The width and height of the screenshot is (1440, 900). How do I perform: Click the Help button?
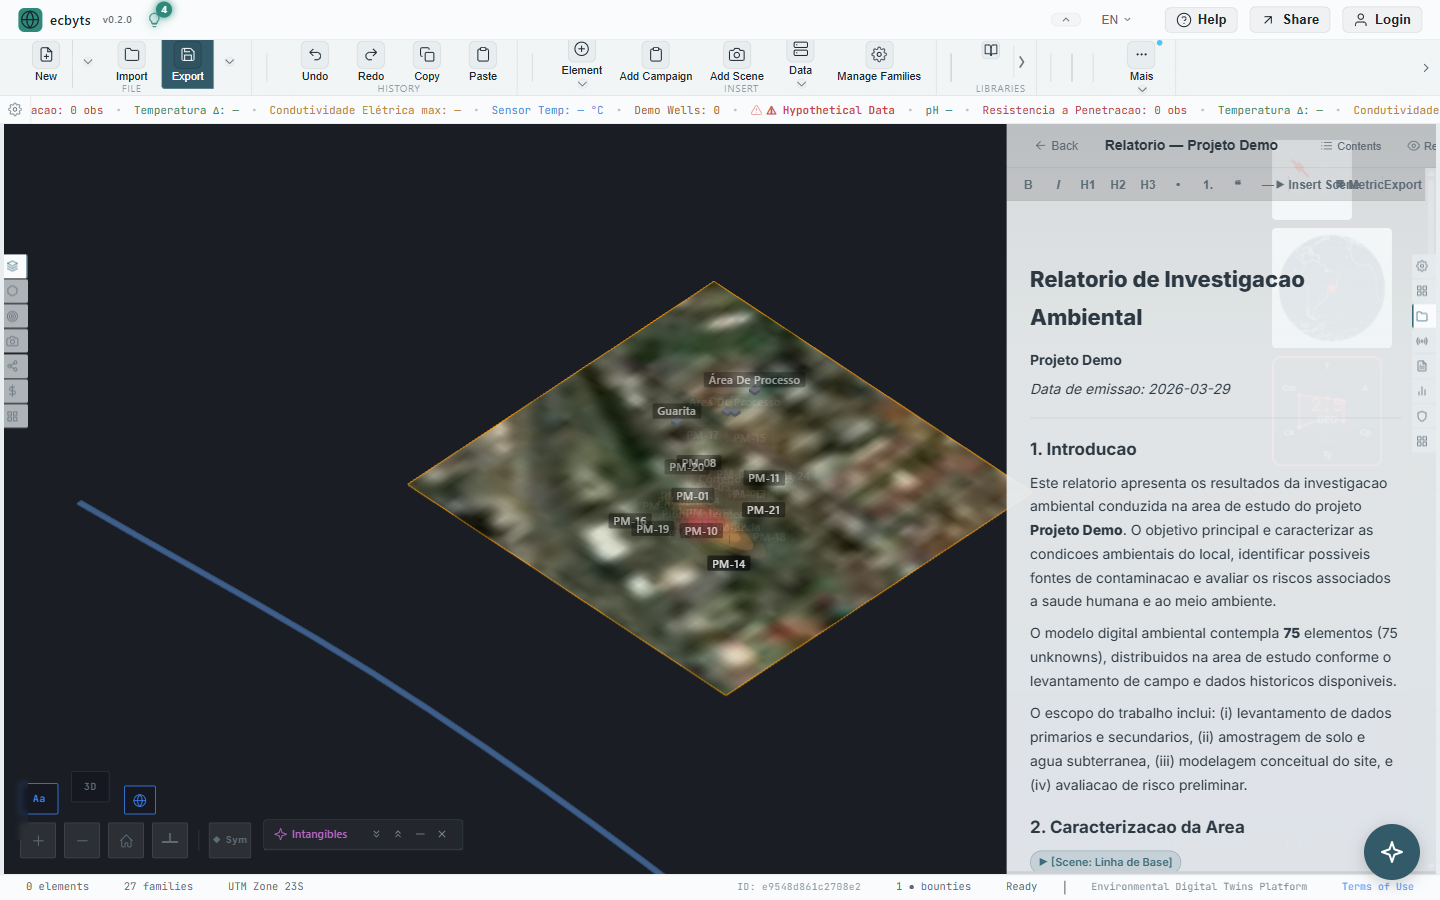coord(1202,19)
